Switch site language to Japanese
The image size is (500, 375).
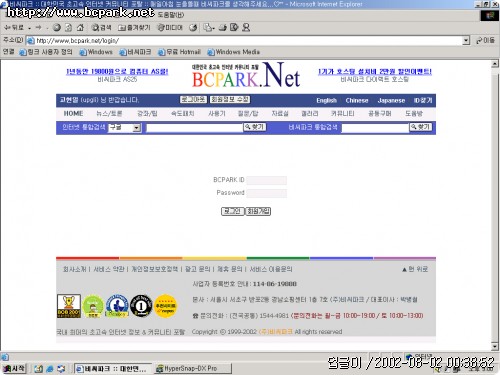click(x=391, y=100)
